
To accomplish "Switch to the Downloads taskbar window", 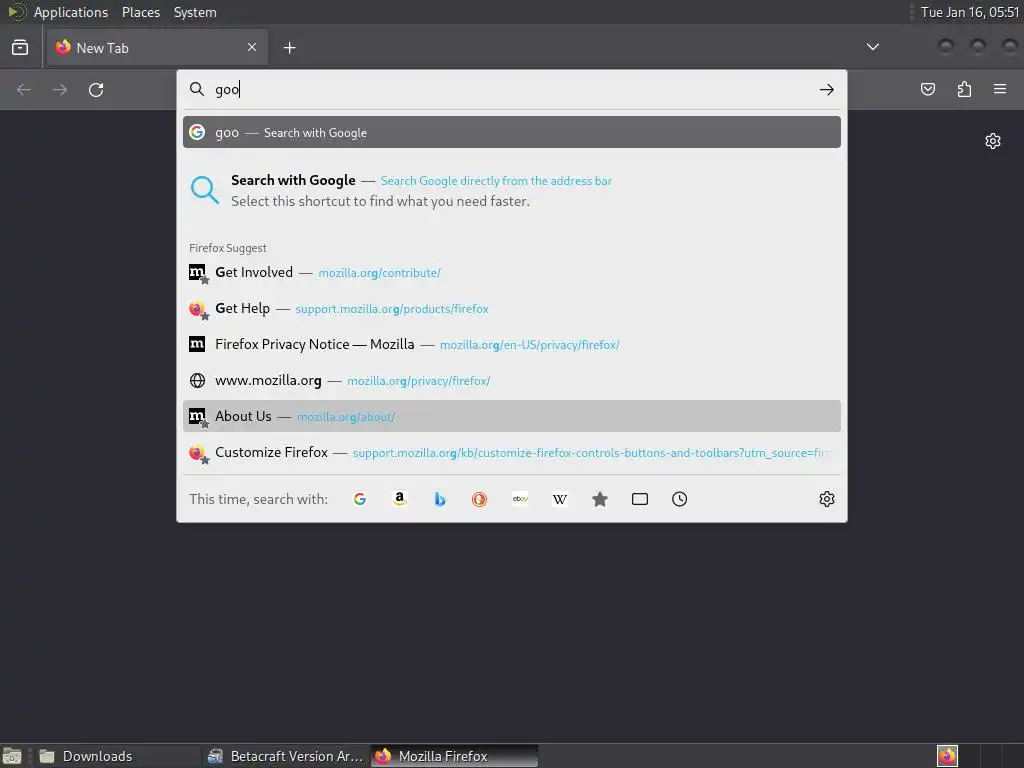I will point(116,756).
